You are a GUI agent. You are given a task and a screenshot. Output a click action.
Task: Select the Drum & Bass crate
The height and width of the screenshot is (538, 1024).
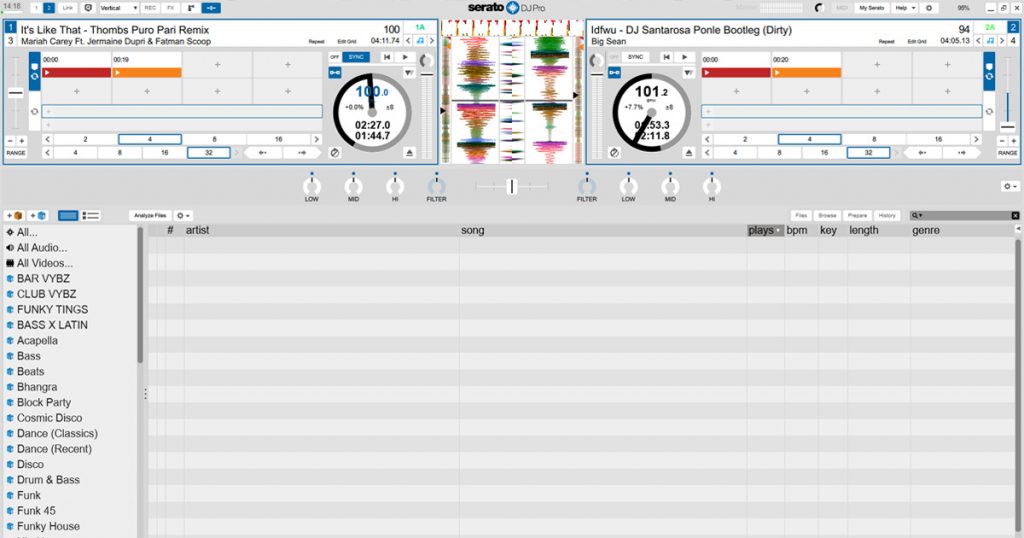(x=48, y=480)
